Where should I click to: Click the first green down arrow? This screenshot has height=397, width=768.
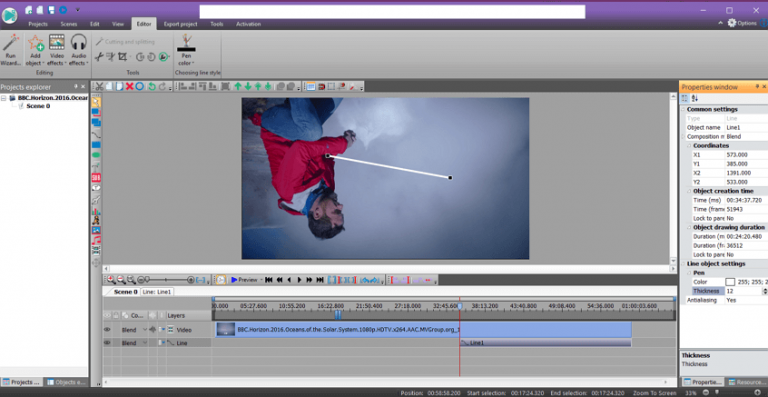248,87
